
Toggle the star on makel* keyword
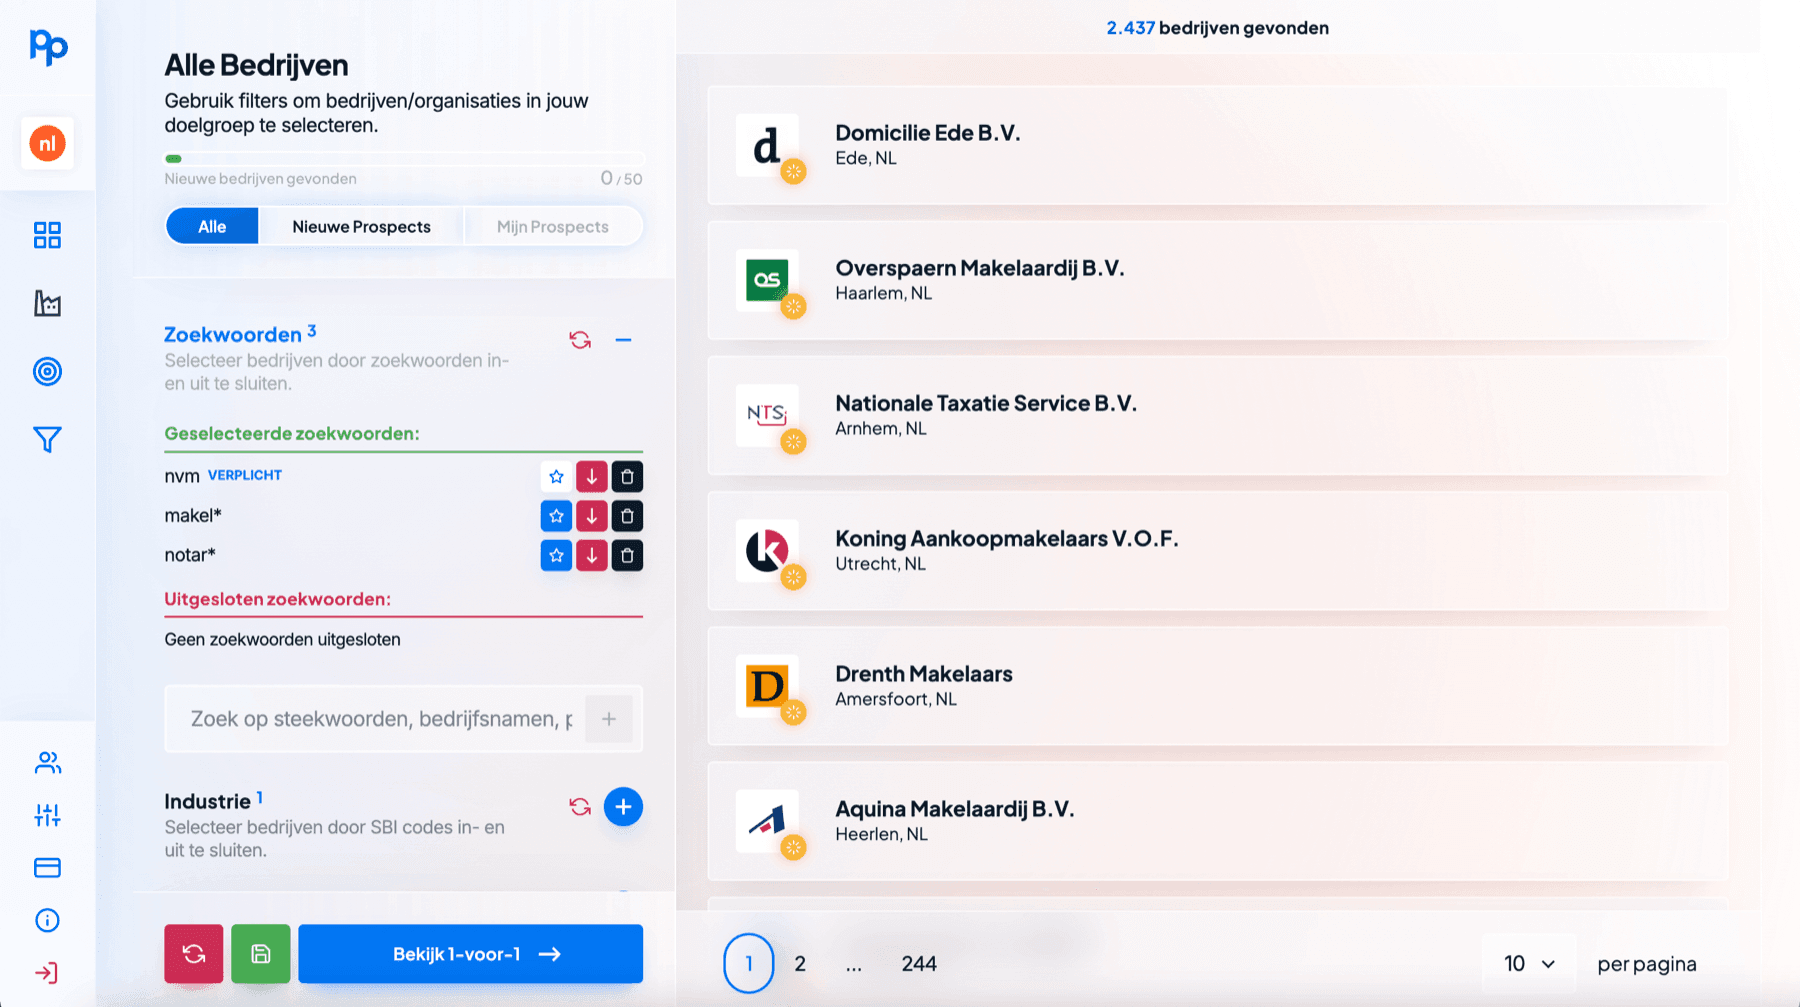click(x=556, y=516)
